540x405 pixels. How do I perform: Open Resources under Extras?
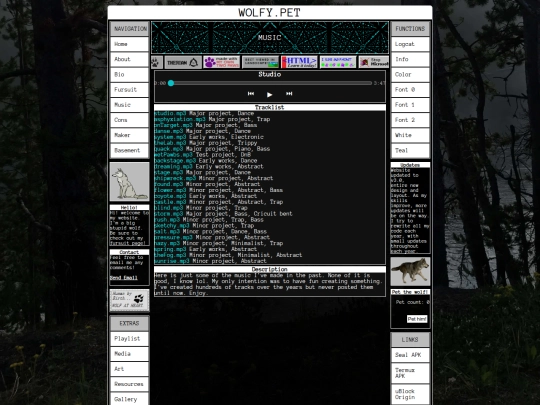[x=129, y=384]
